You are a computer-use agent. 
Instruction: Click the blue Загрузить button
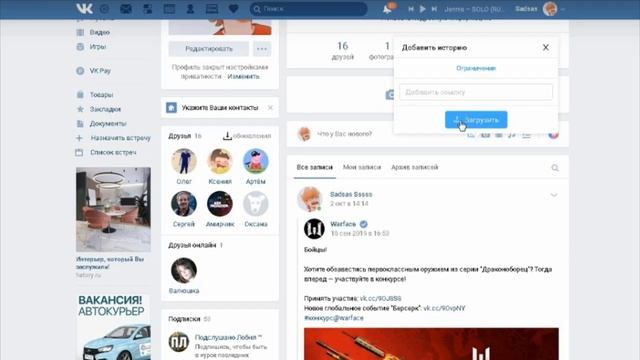476,120
